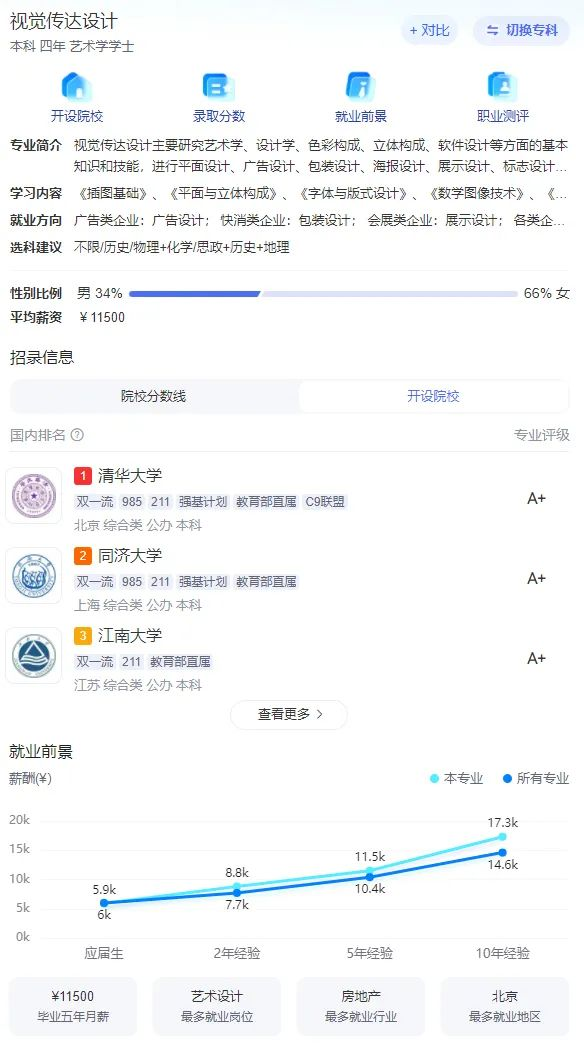The image size is (584, 1052).
Task: Open the 录取分数 score icon
Action: pos(219,87)
